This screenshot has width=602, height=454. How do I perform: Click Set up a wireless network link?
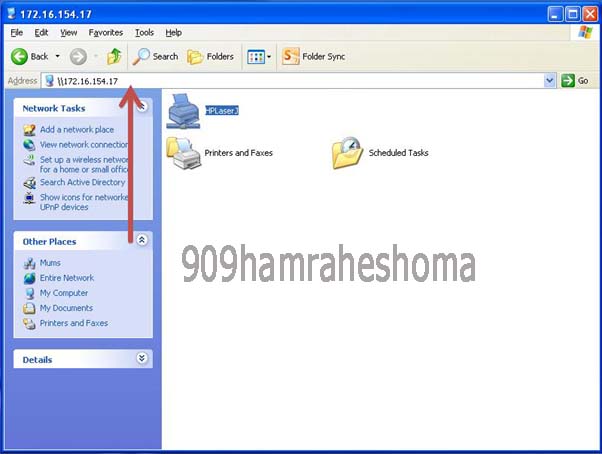click(x=84, y=164)
